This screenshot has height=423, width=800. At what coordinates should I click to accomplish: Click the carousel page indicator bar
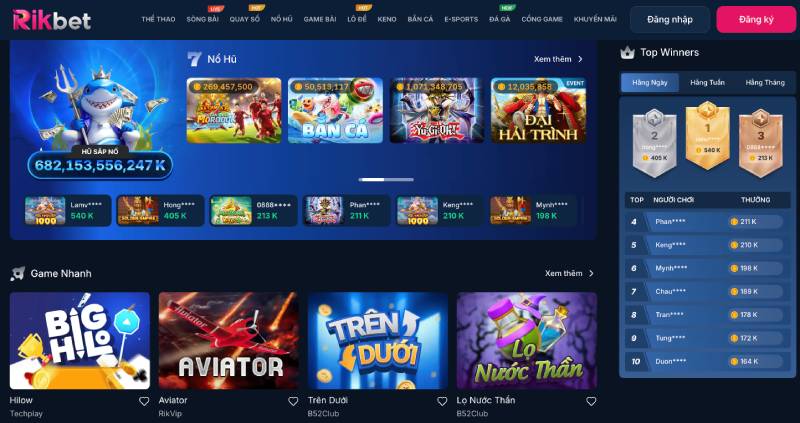coord(386,180)
